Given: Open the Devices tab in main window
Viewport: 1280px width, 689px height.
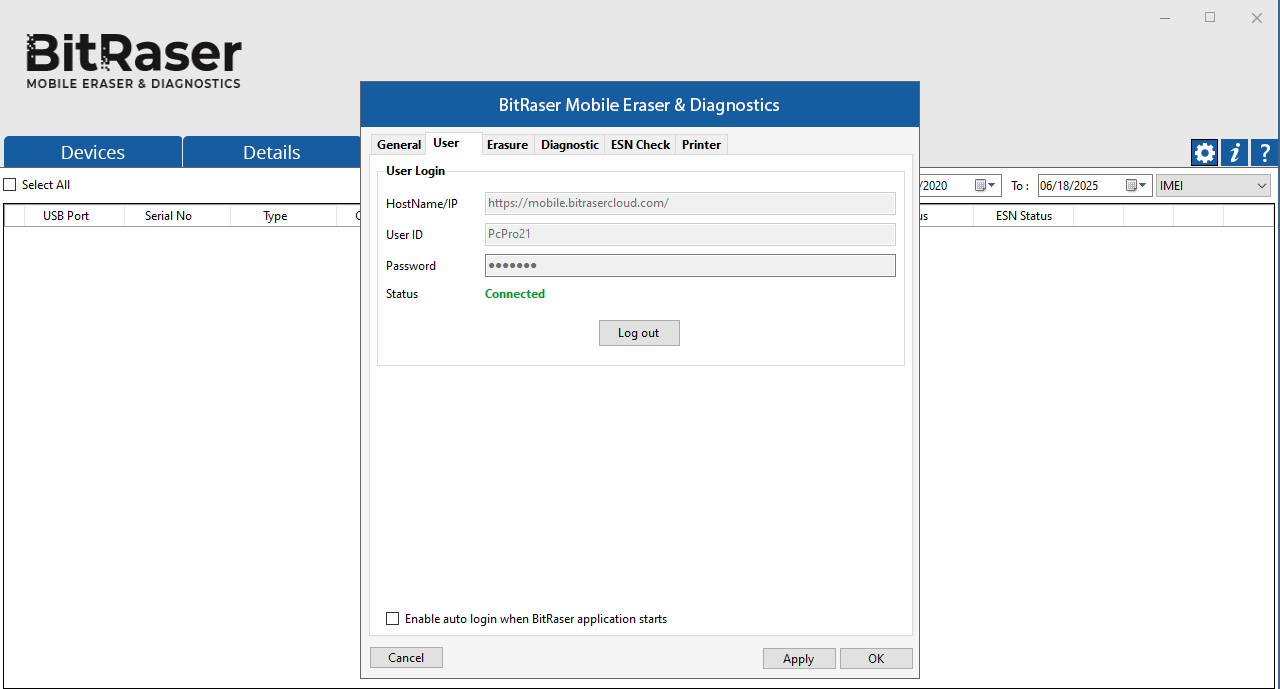Looking at the screenshot, I should [93, 152].
